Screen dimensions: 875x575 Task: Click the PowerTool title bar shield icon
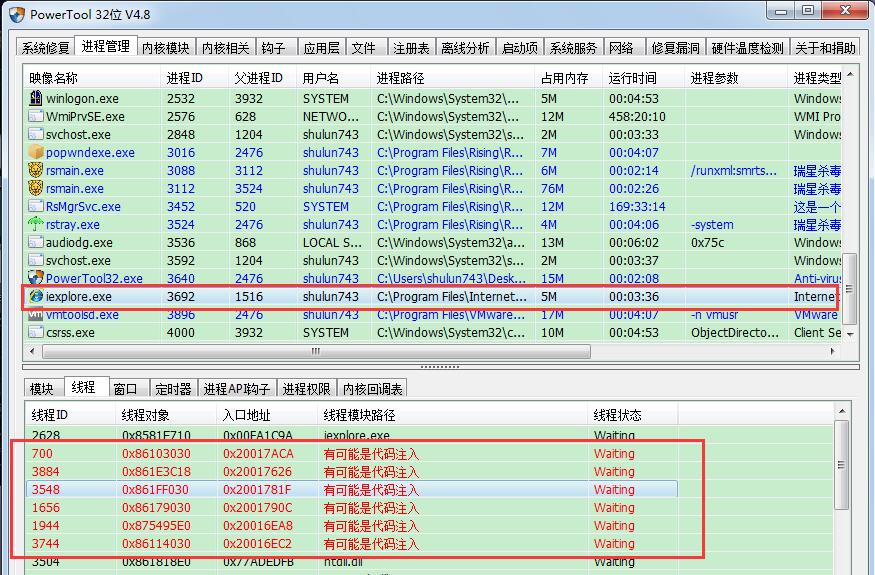[17, 15]
